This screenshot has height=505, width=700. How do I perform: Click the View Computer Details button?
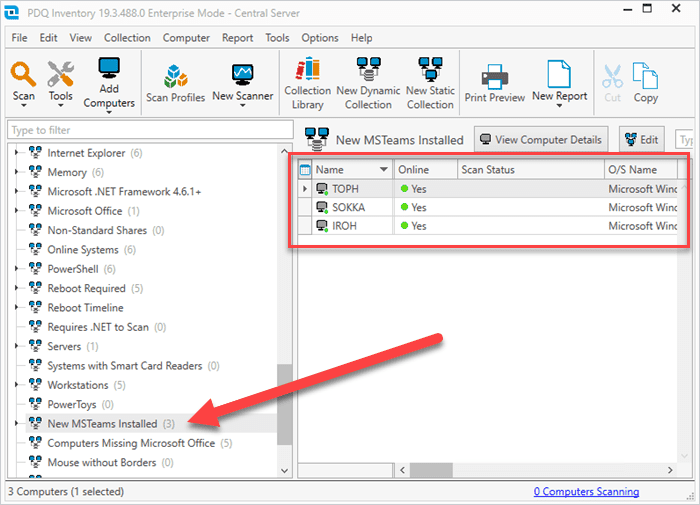(541, 140)
